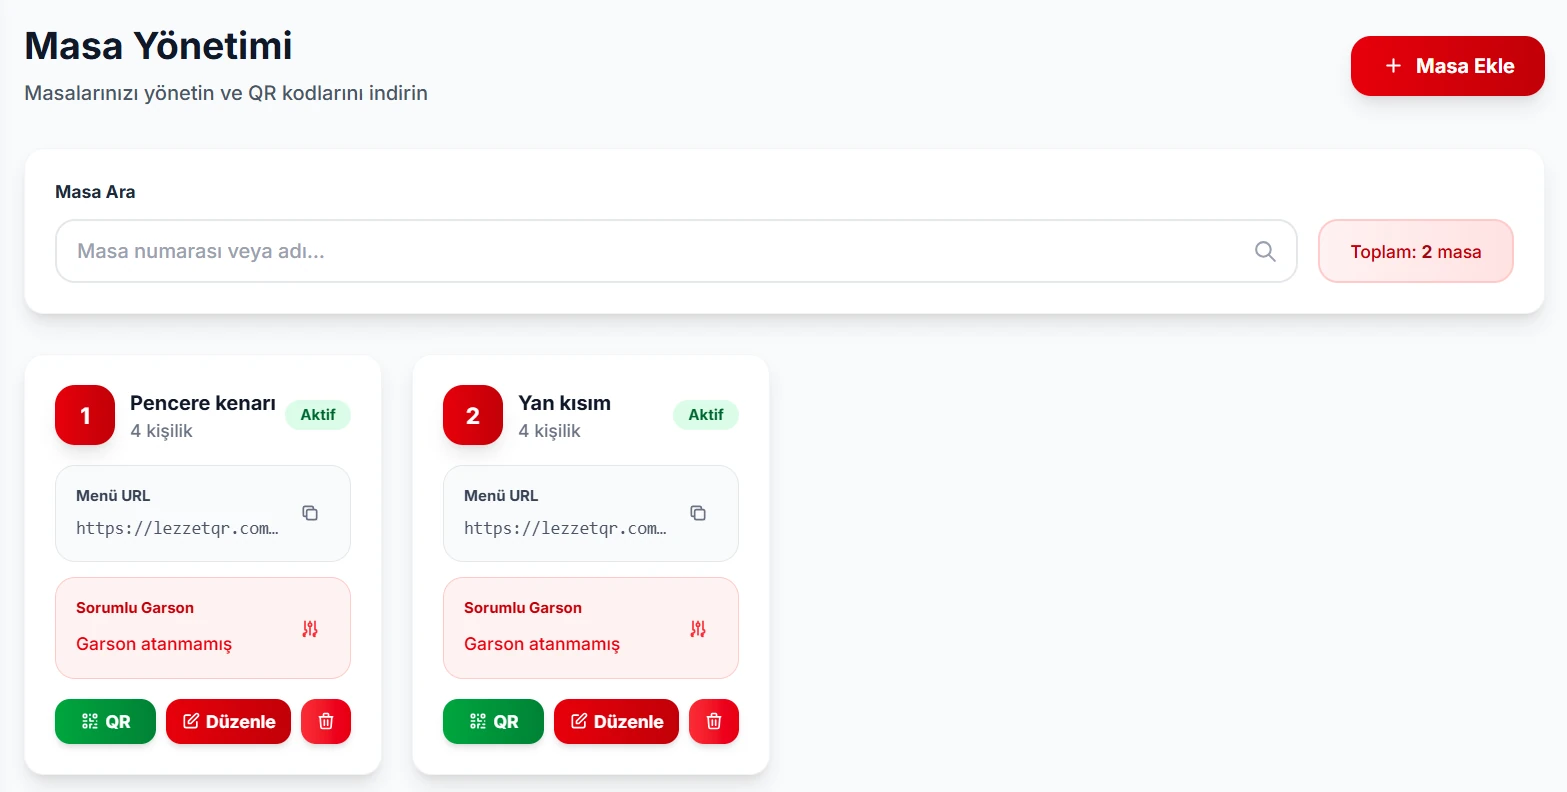Copy the Menü URL for Pencere kenarı table

point(310,513)
